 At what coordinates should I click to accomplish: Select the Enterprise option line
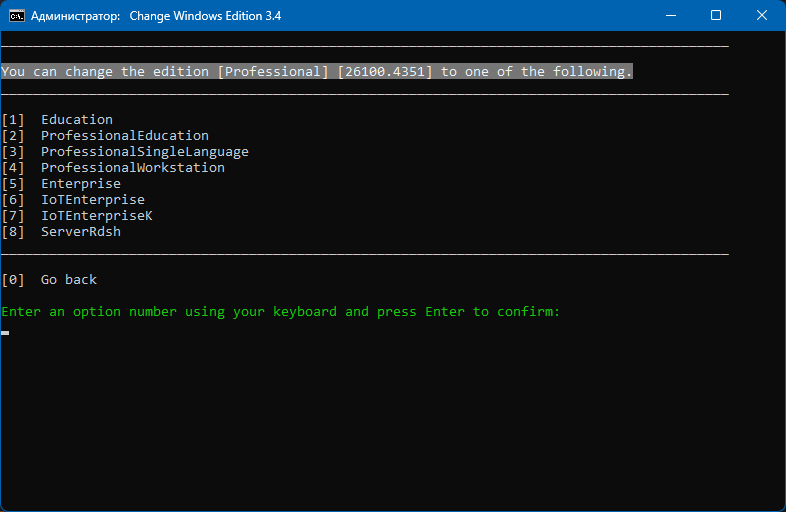pyautogui.click(x=61, y=184)
